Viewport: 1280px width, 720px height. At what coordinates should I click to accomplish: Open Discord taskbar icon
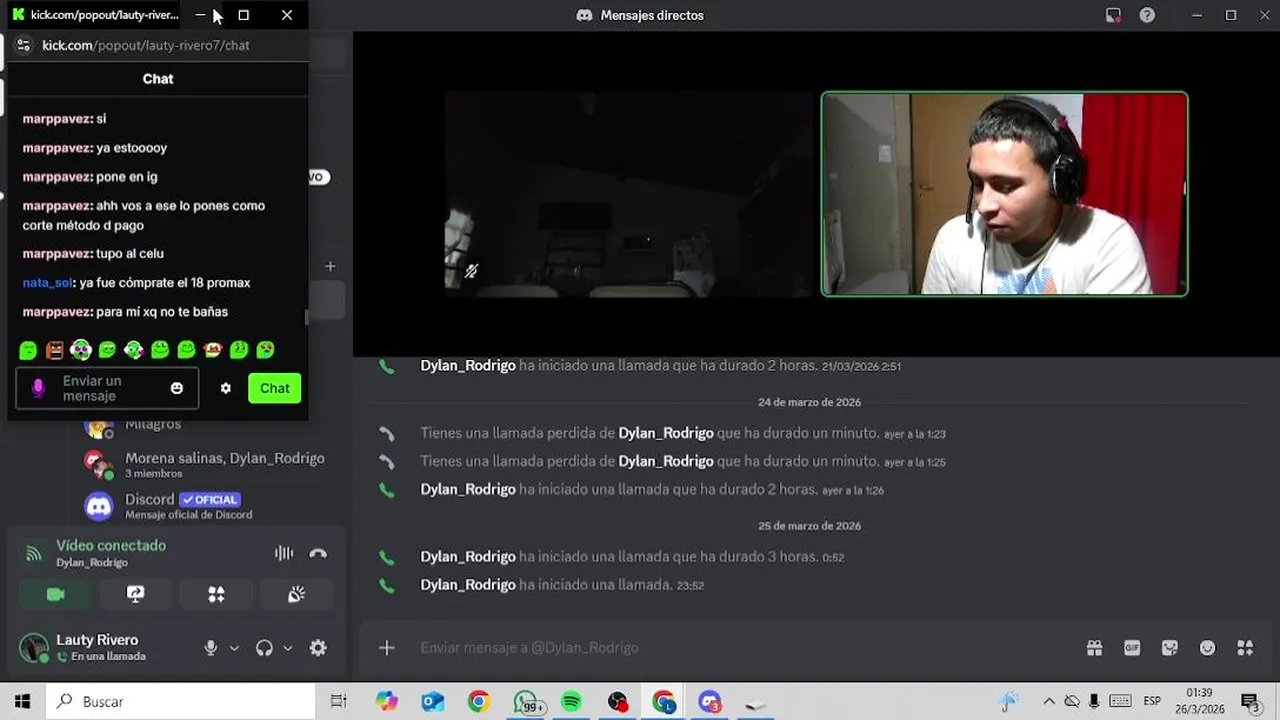[710, 702]
